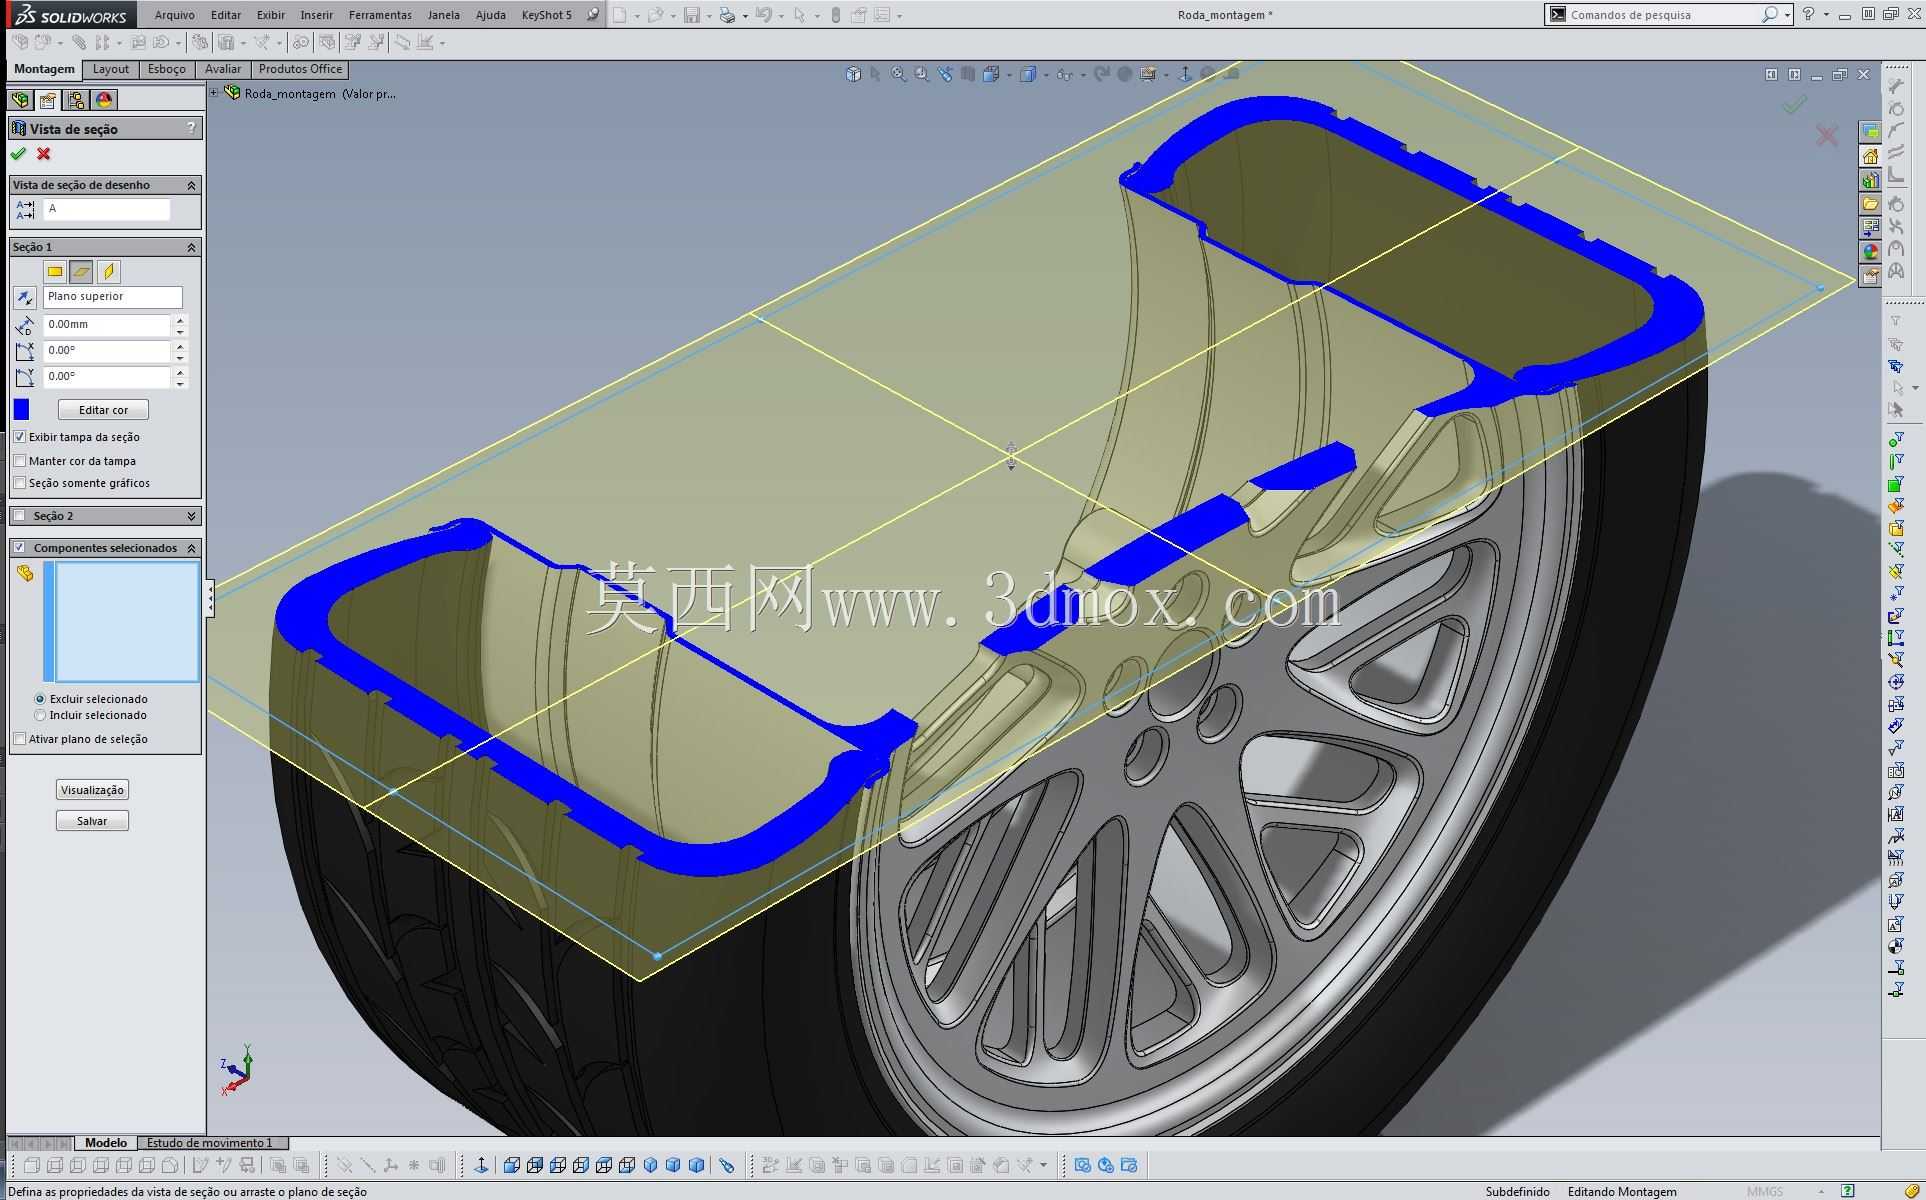Expand the Roda_montagem tree node
Viewport: 1926px width, 1200px height.
pos(214,93)
